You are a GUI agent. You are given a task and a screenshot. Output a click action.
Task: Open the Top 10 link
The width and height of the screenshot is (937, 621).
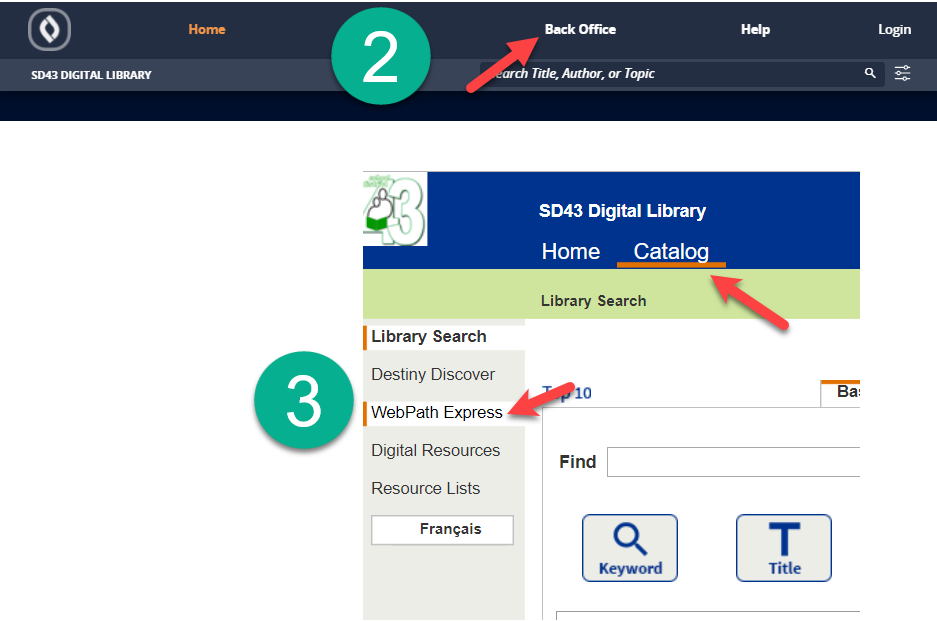[x=567, y=393]
